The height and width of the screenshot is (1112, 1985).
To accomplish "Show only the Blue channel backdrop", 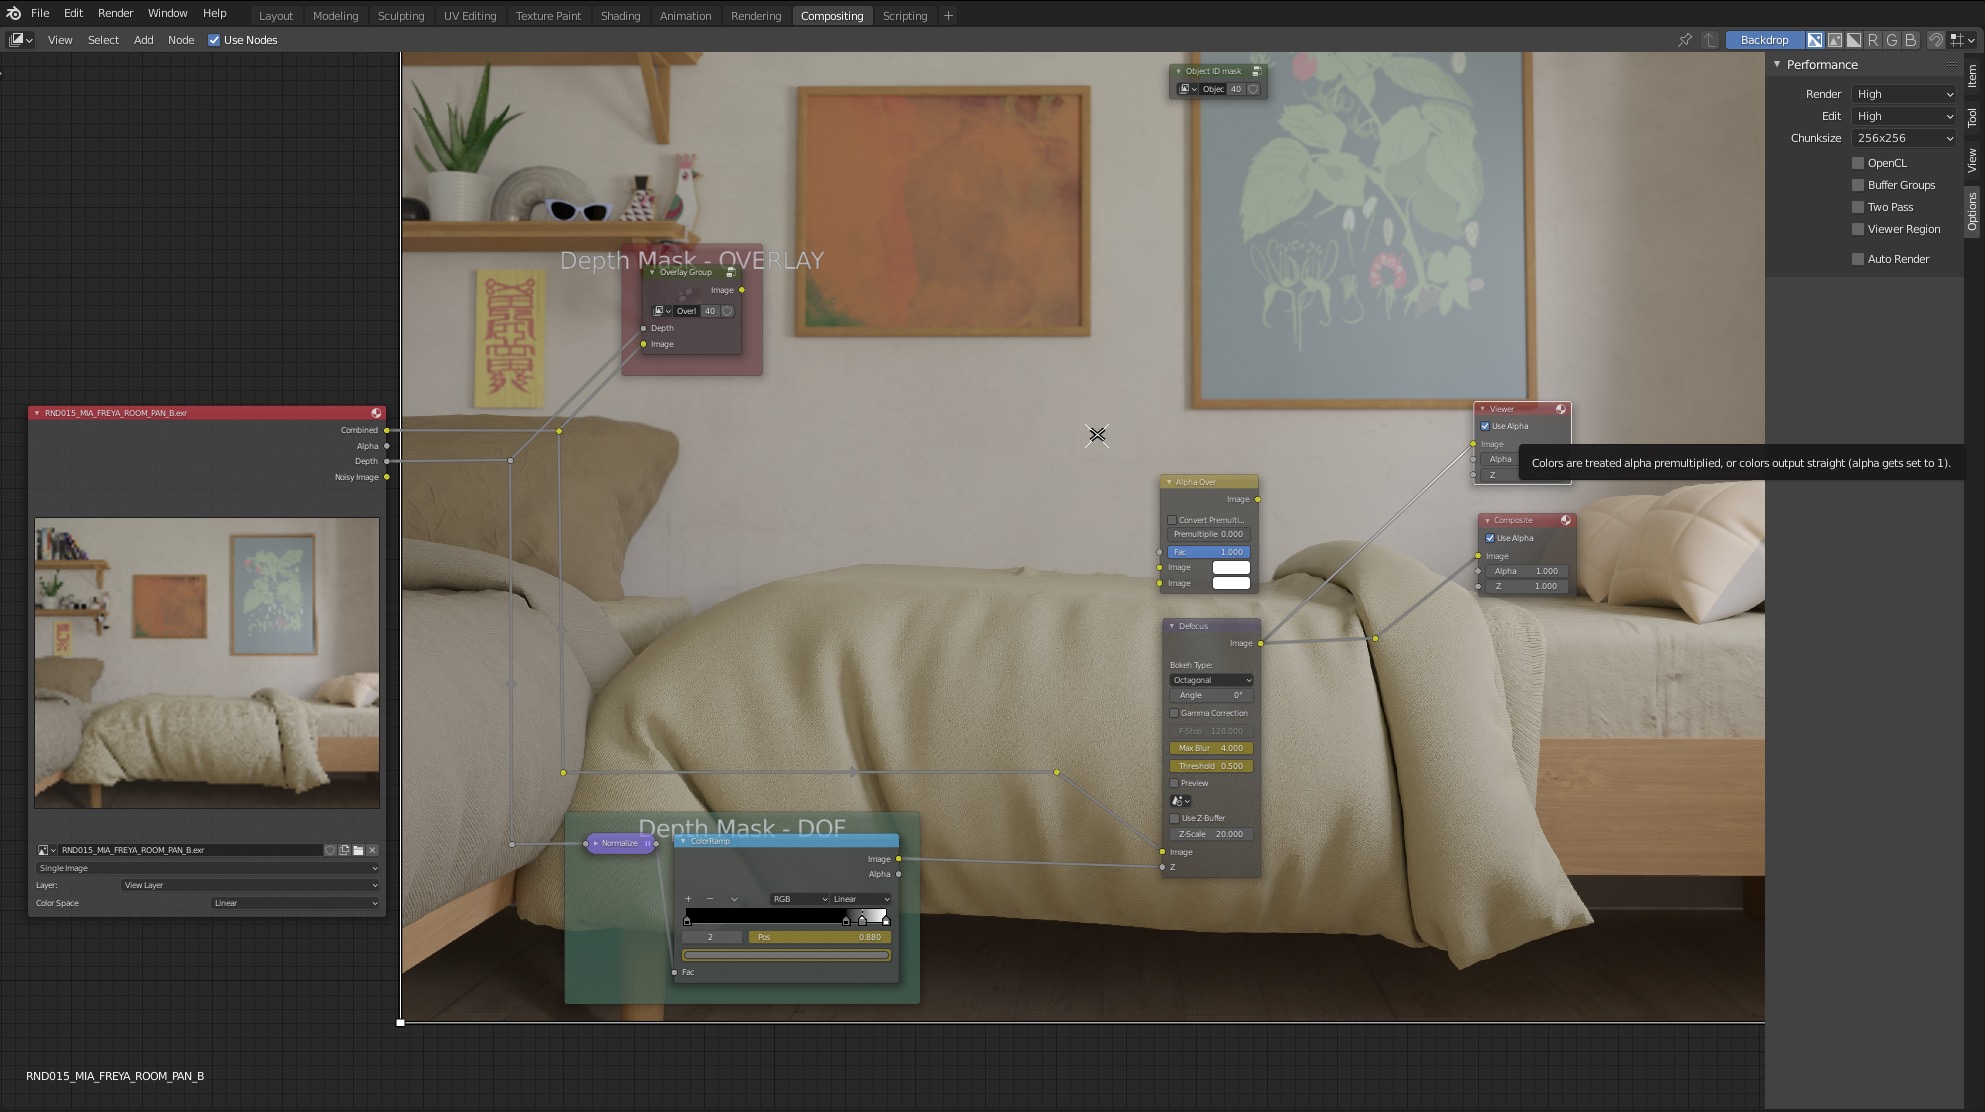I will [x=1911, y=40].
